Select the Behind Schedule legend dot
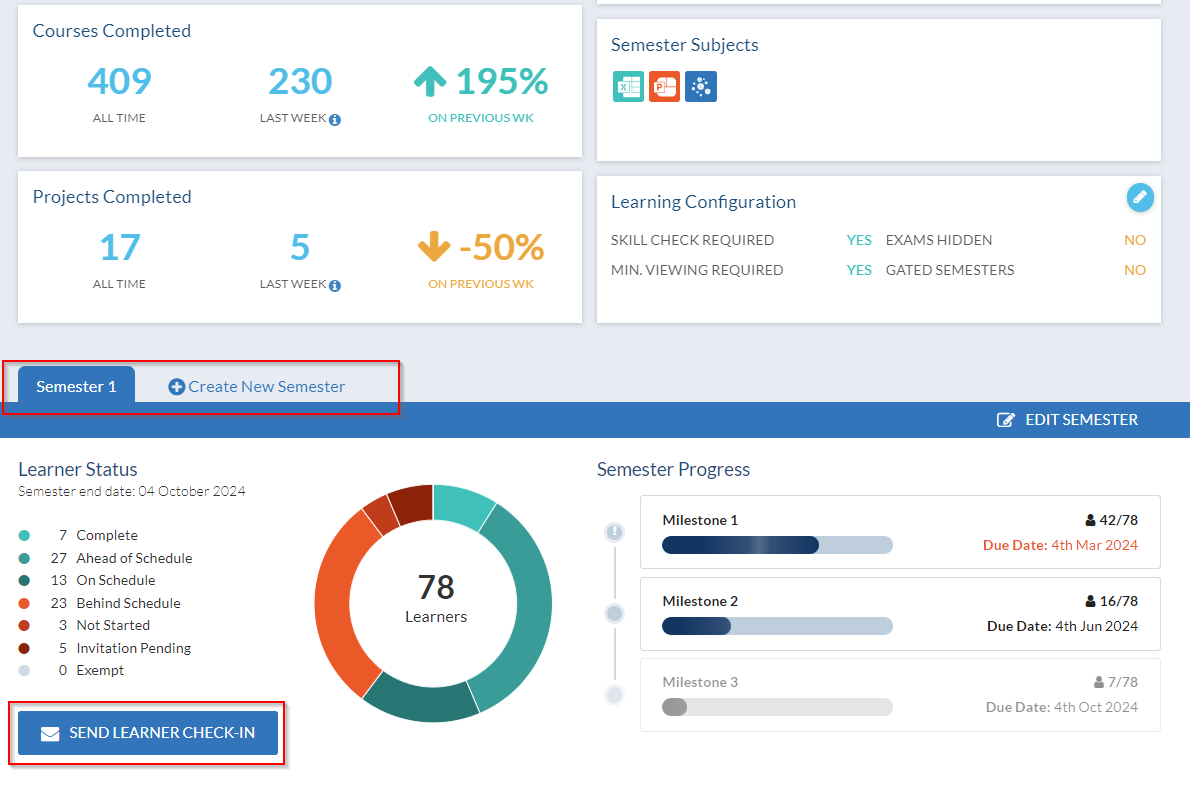Screen dimensions: 1190x793 (x=24, y=603)
